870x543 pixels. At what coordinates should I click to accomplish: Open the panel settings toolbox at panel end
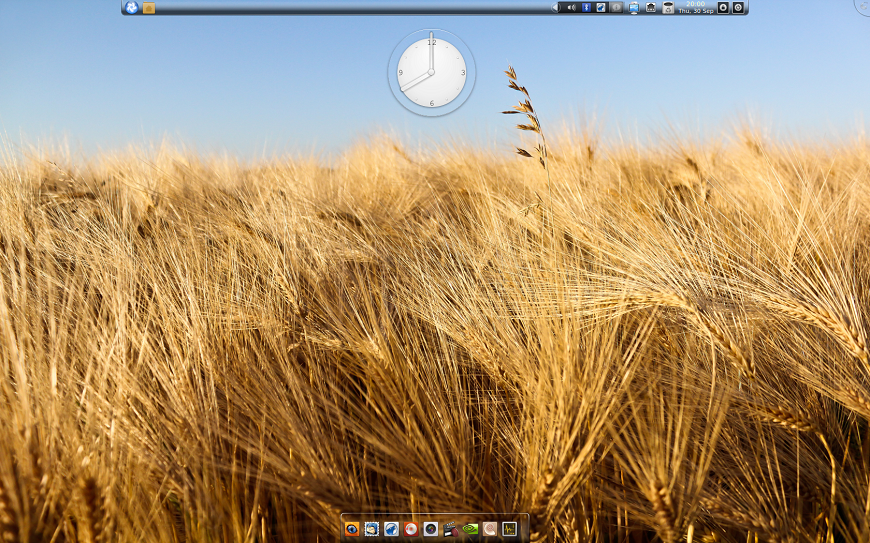[x=739, y=7]
